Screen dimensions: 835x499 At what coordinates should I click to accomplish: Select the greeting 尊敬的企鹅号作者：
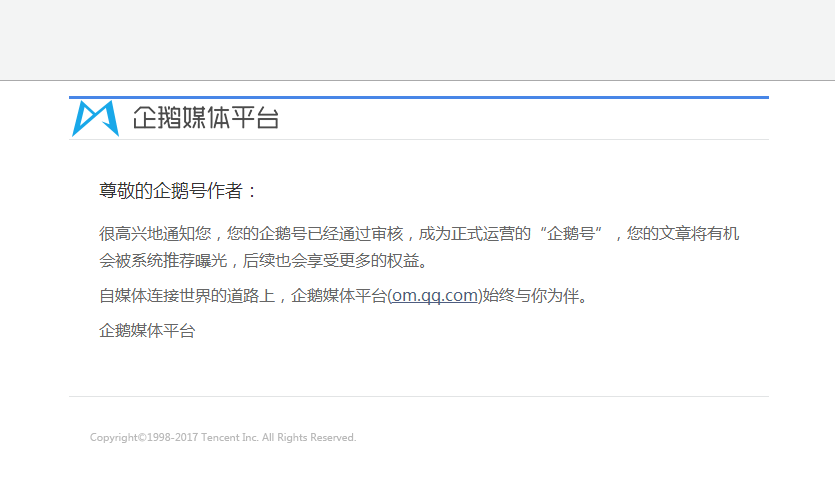pyautogui.click(x=178, y=191)
